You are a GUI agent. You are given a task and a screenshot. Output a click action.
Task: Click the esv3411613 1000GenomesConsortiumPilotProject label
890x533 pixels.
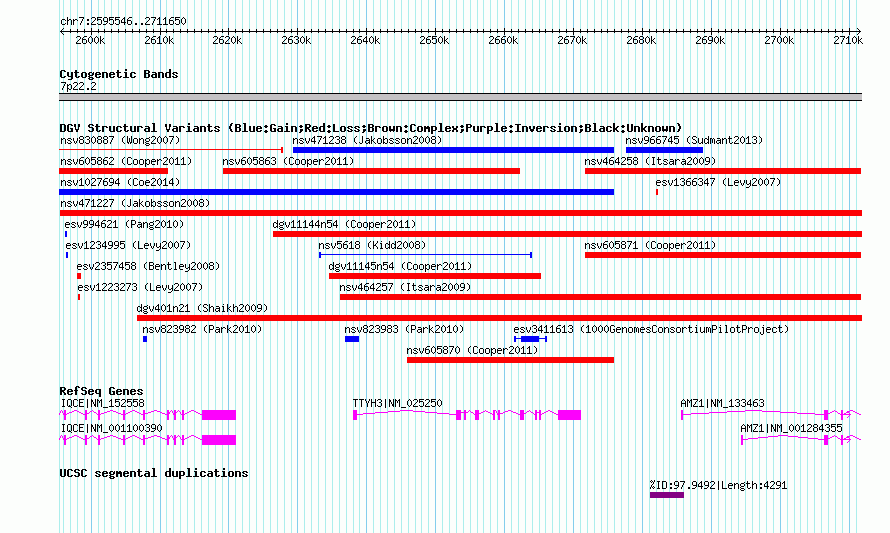[x=651, y=329]
